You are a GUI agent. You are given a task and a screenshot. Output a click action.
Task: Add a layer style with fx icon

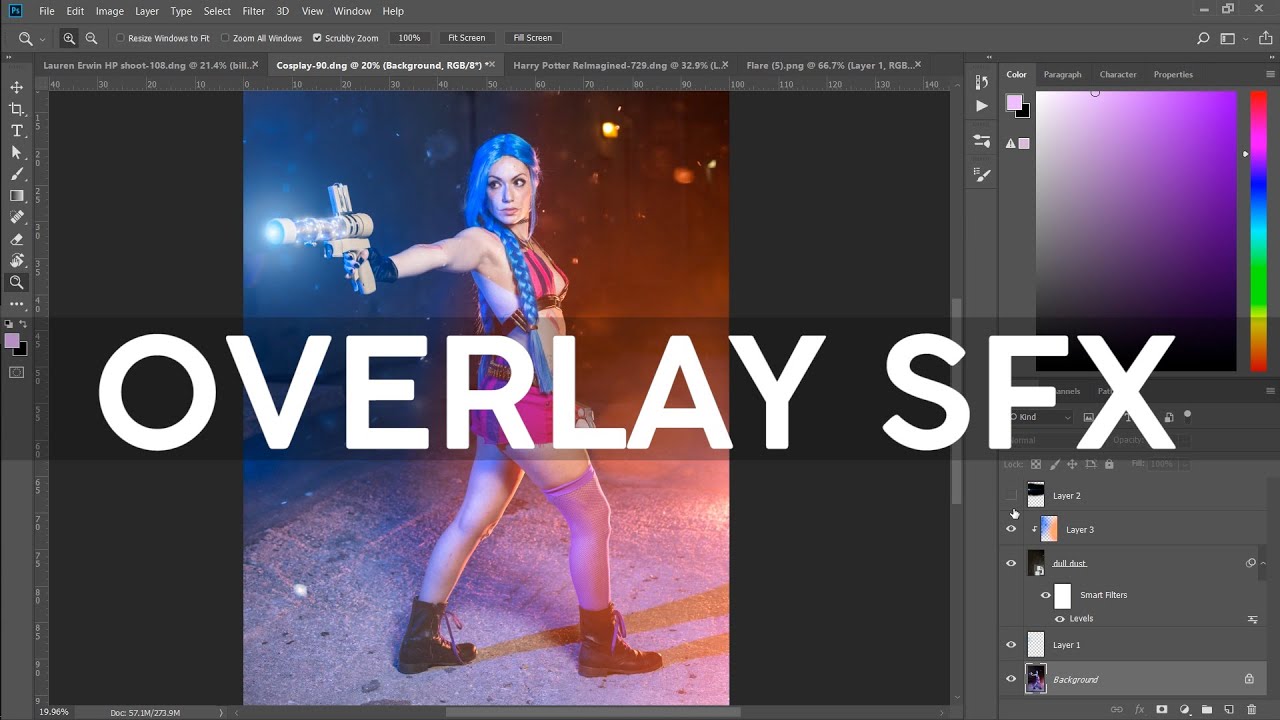click(1139, 709)
